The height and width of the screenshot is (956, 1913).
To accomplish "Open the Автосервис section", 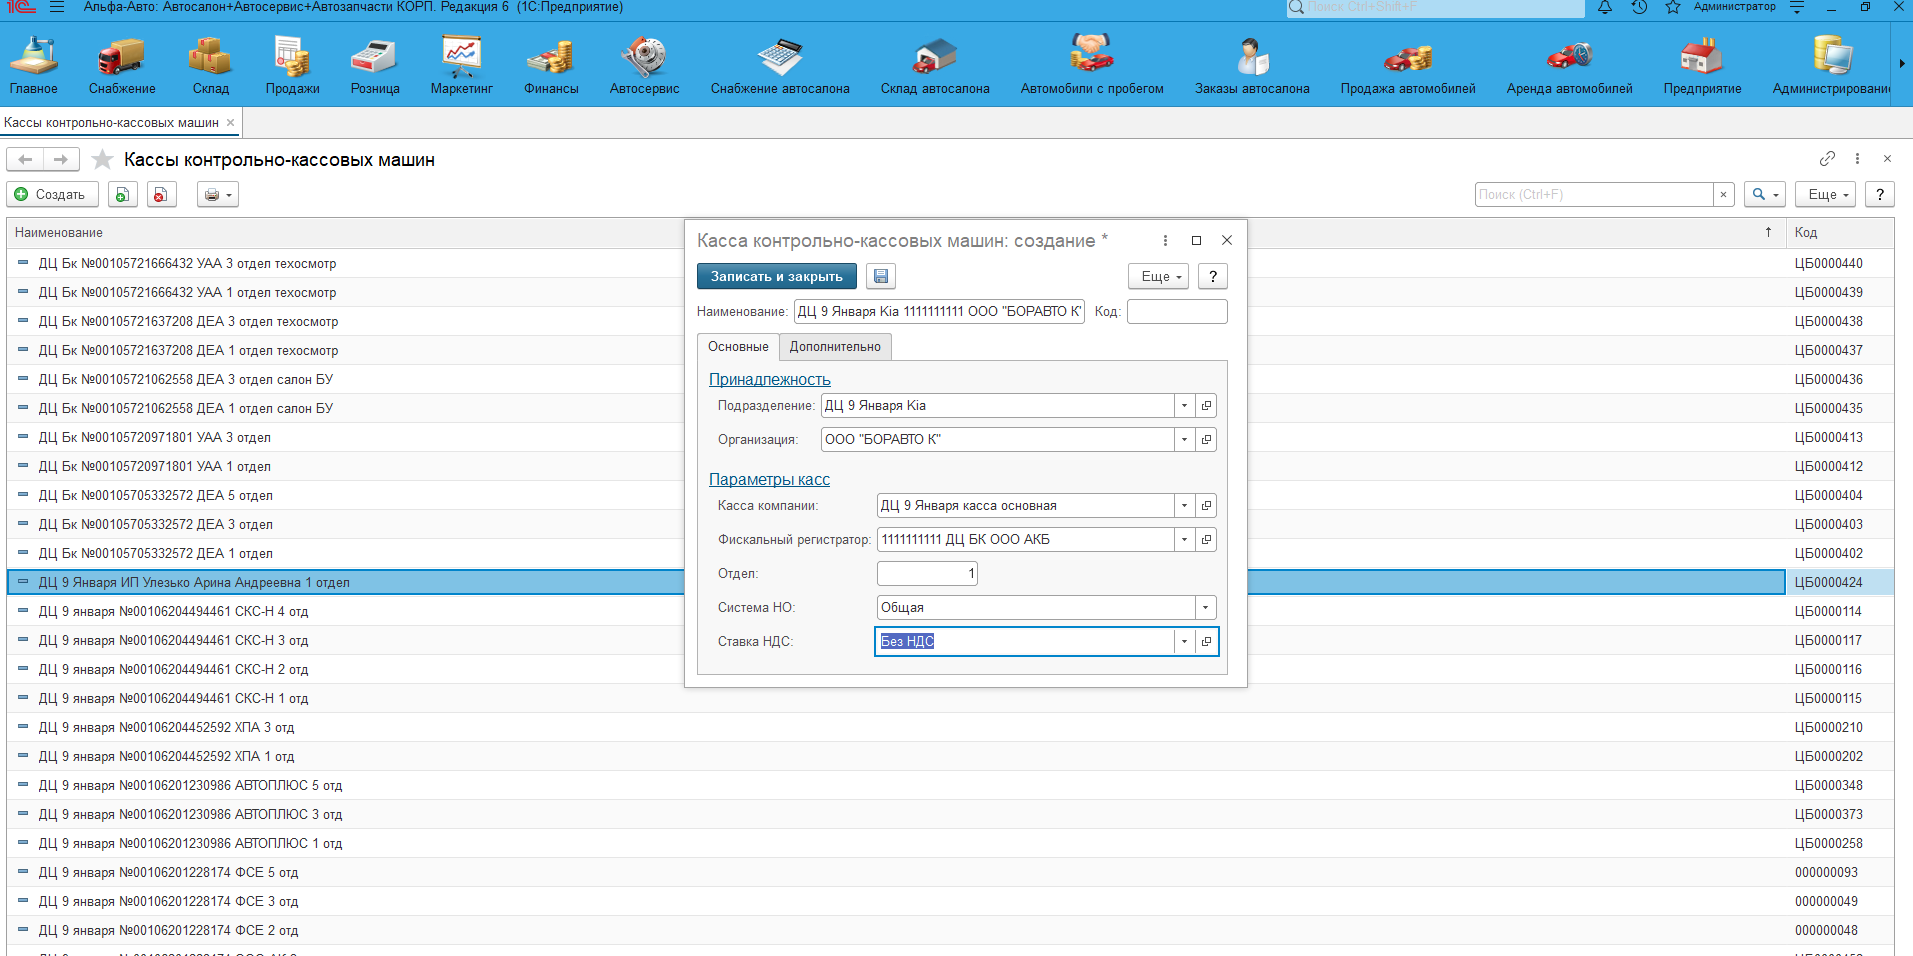I will 645,66.
